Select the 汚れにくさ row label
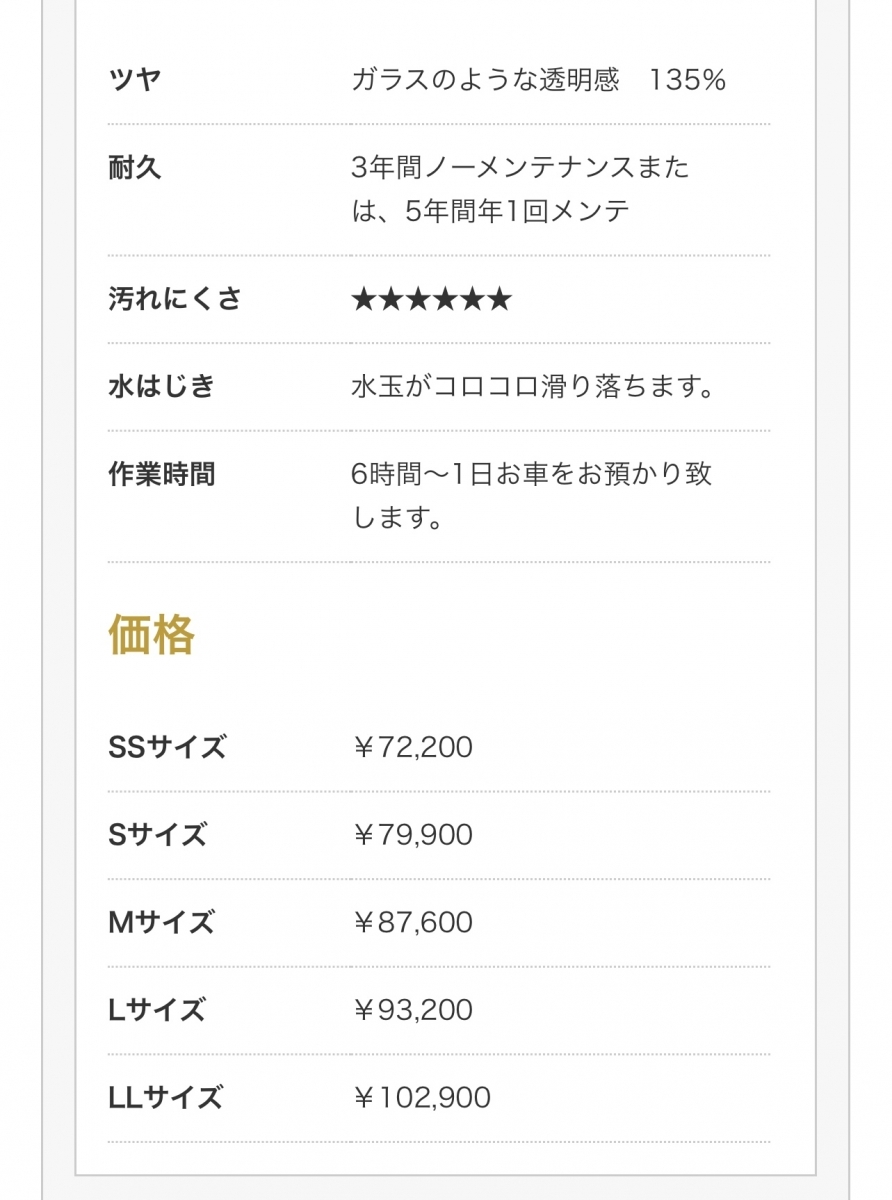This screenshot has height=1200, width=892. coord(175,299)
